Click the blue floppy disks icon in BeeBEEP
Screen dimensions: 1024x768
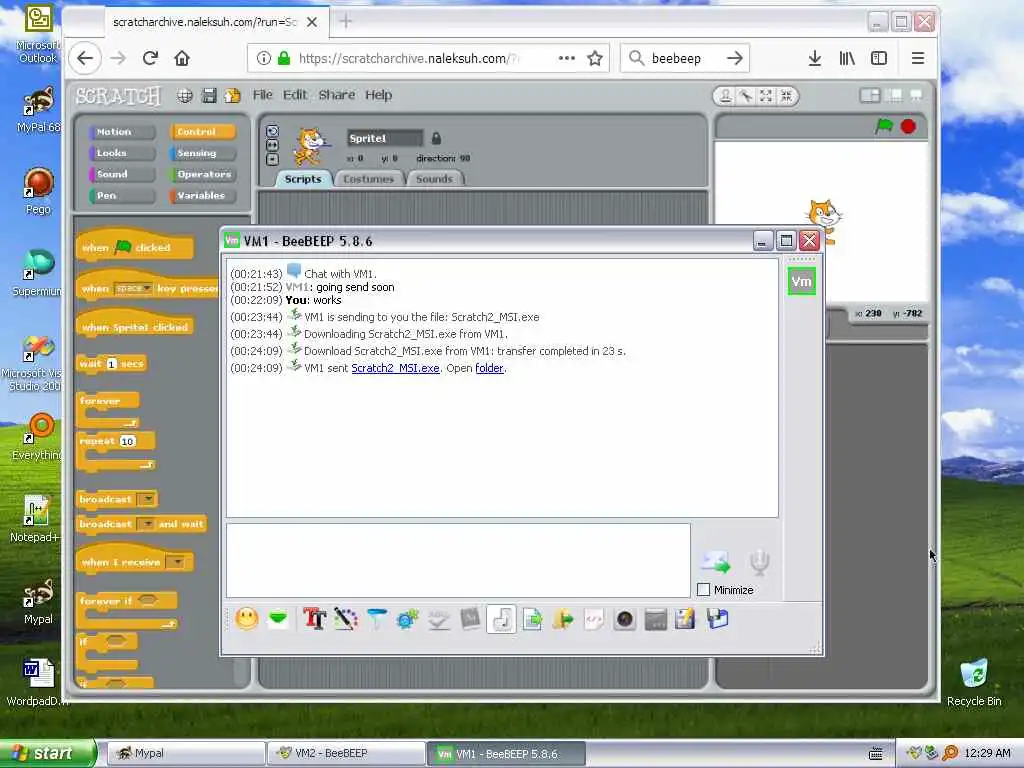[x=717, y=618]
